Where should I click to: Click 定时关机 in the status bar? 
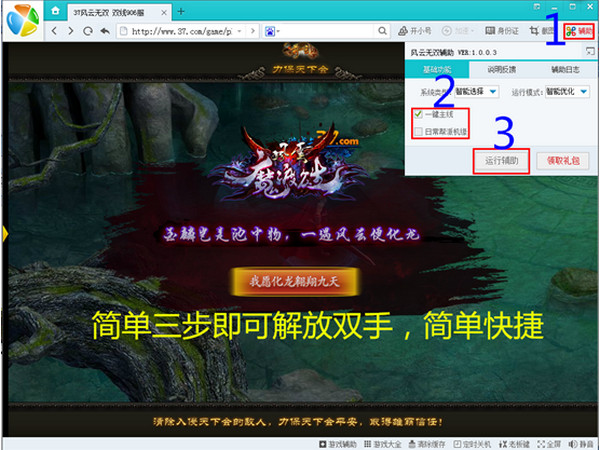click(x=472, y=444)
